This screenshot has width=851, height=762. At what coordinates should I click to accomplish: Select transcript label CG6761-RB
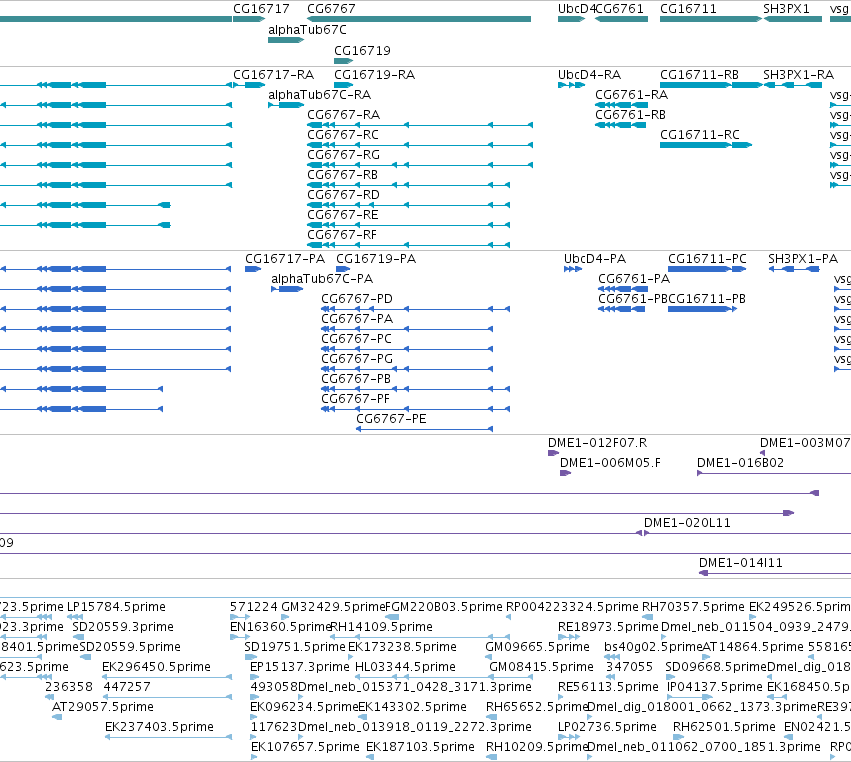point(631,115)
